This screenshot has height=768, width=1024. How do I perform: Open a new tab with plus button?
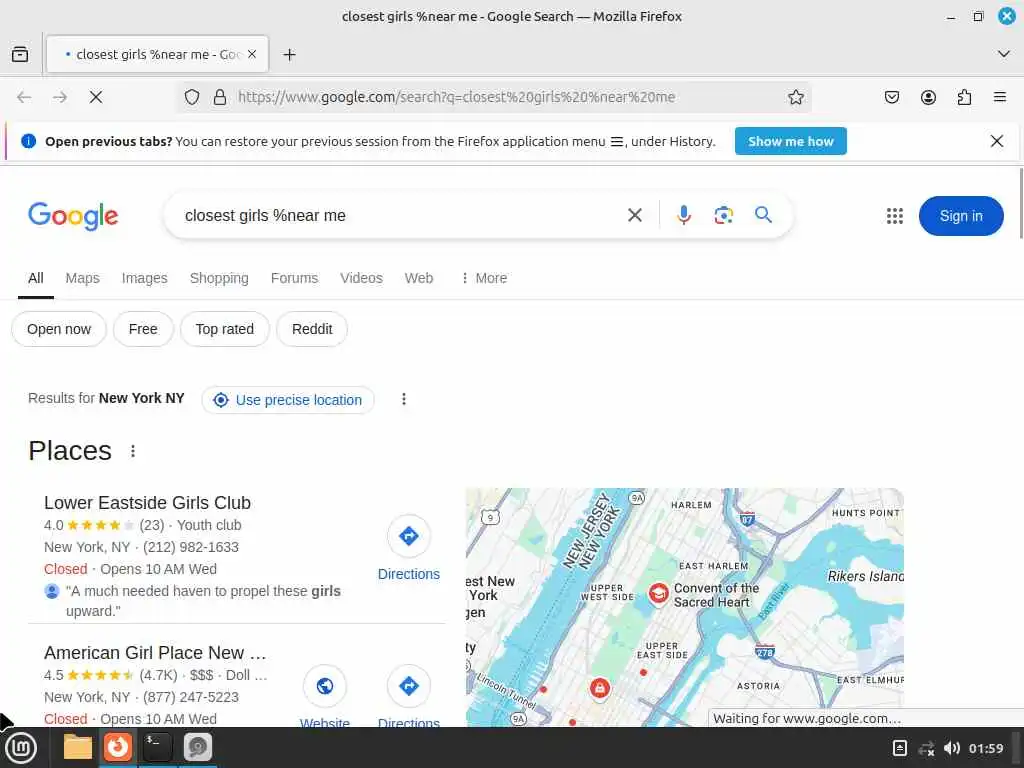point(289,55)
